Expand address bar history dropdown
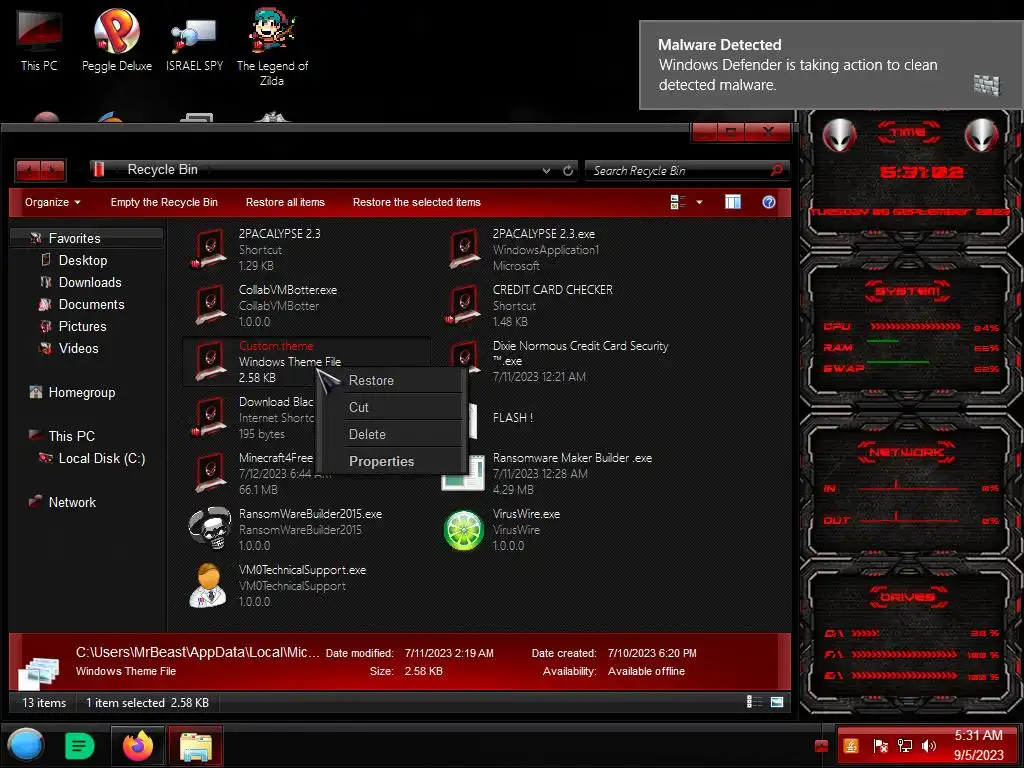The height and width of the screenshot is (768, 1024). coord(546,170)
